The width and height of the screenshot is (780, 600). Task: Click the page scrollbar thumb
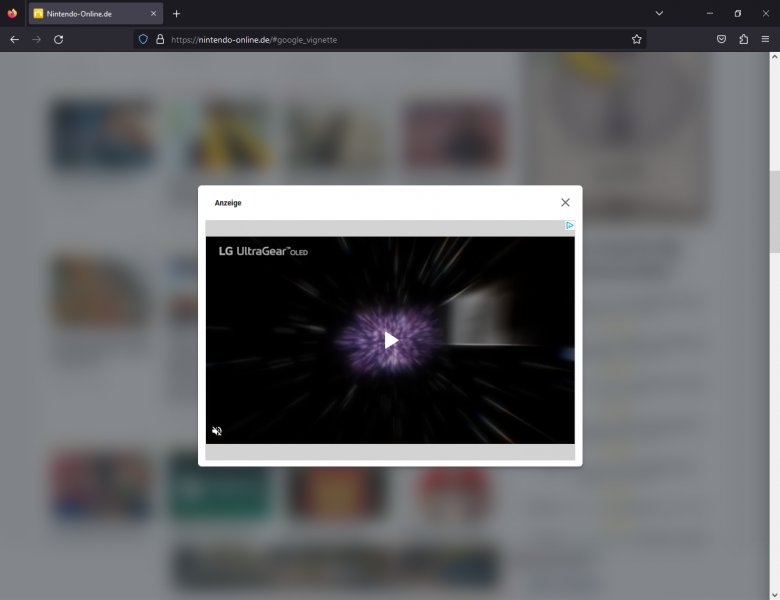(775, 211)
